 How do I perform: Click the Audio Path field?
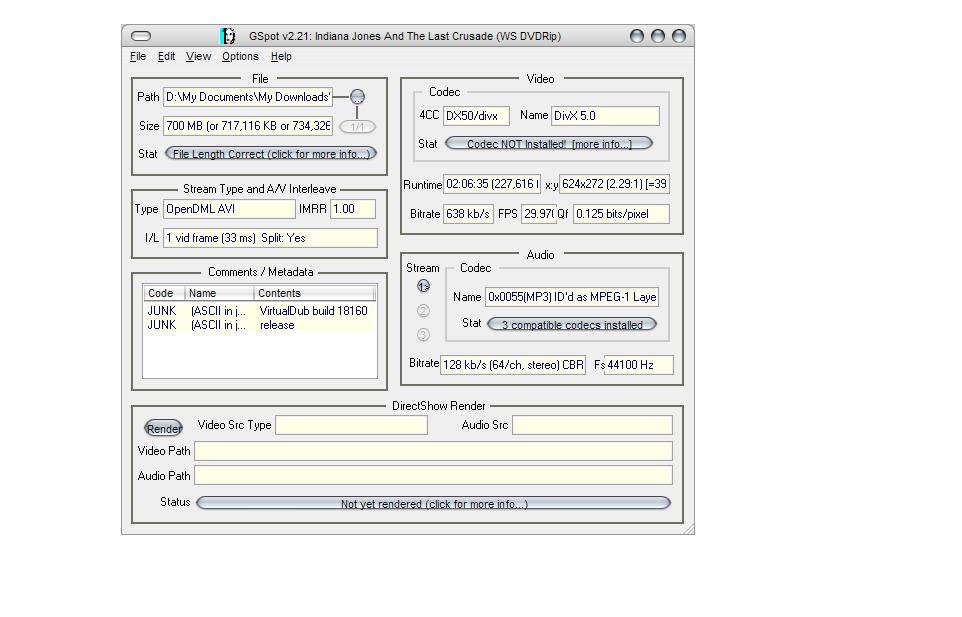(x=433, y=475)
